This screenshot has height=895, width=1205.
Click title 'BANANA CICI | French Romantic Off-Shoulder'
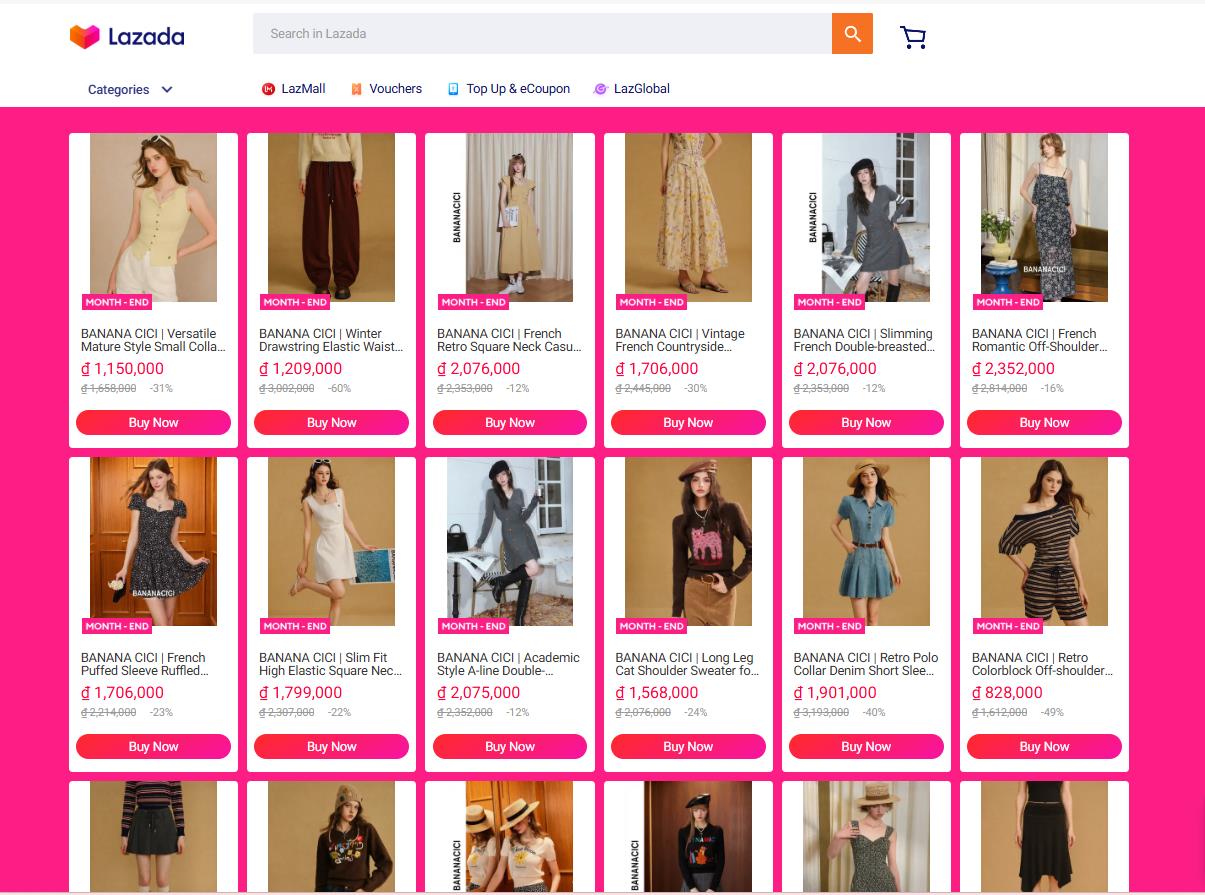(1040, 341)
